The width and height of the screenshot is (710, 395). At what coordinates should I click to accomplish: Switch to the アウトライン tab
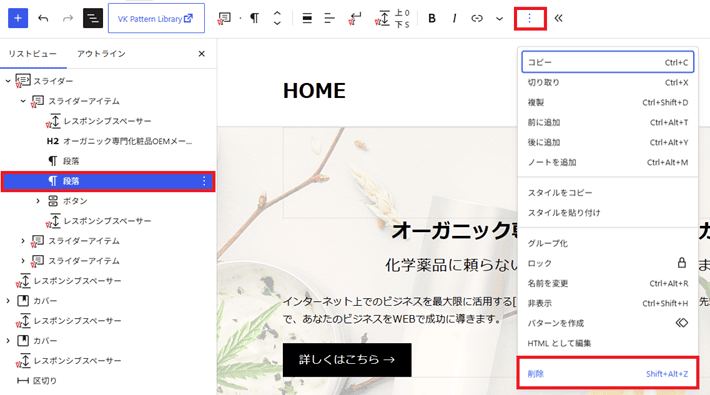[101, 54]
